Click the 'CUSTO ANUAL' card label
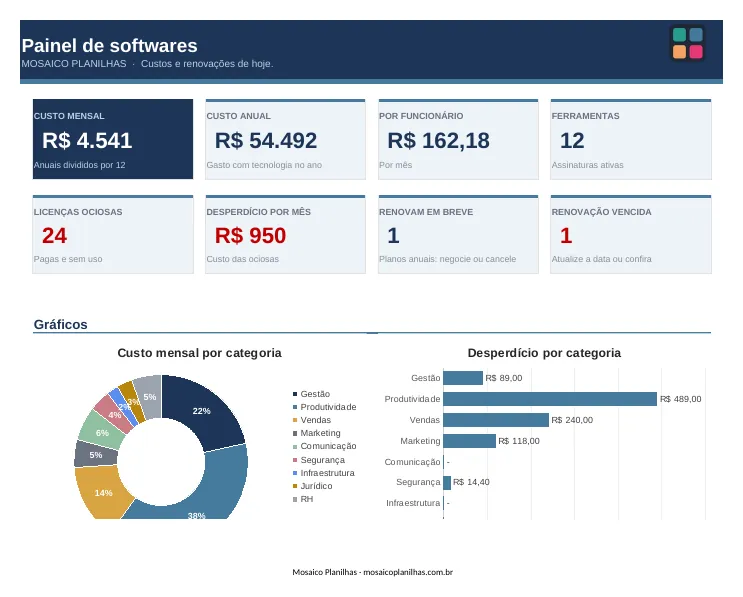The height and width of the screenshot is (597, 743). click(239, 116)
